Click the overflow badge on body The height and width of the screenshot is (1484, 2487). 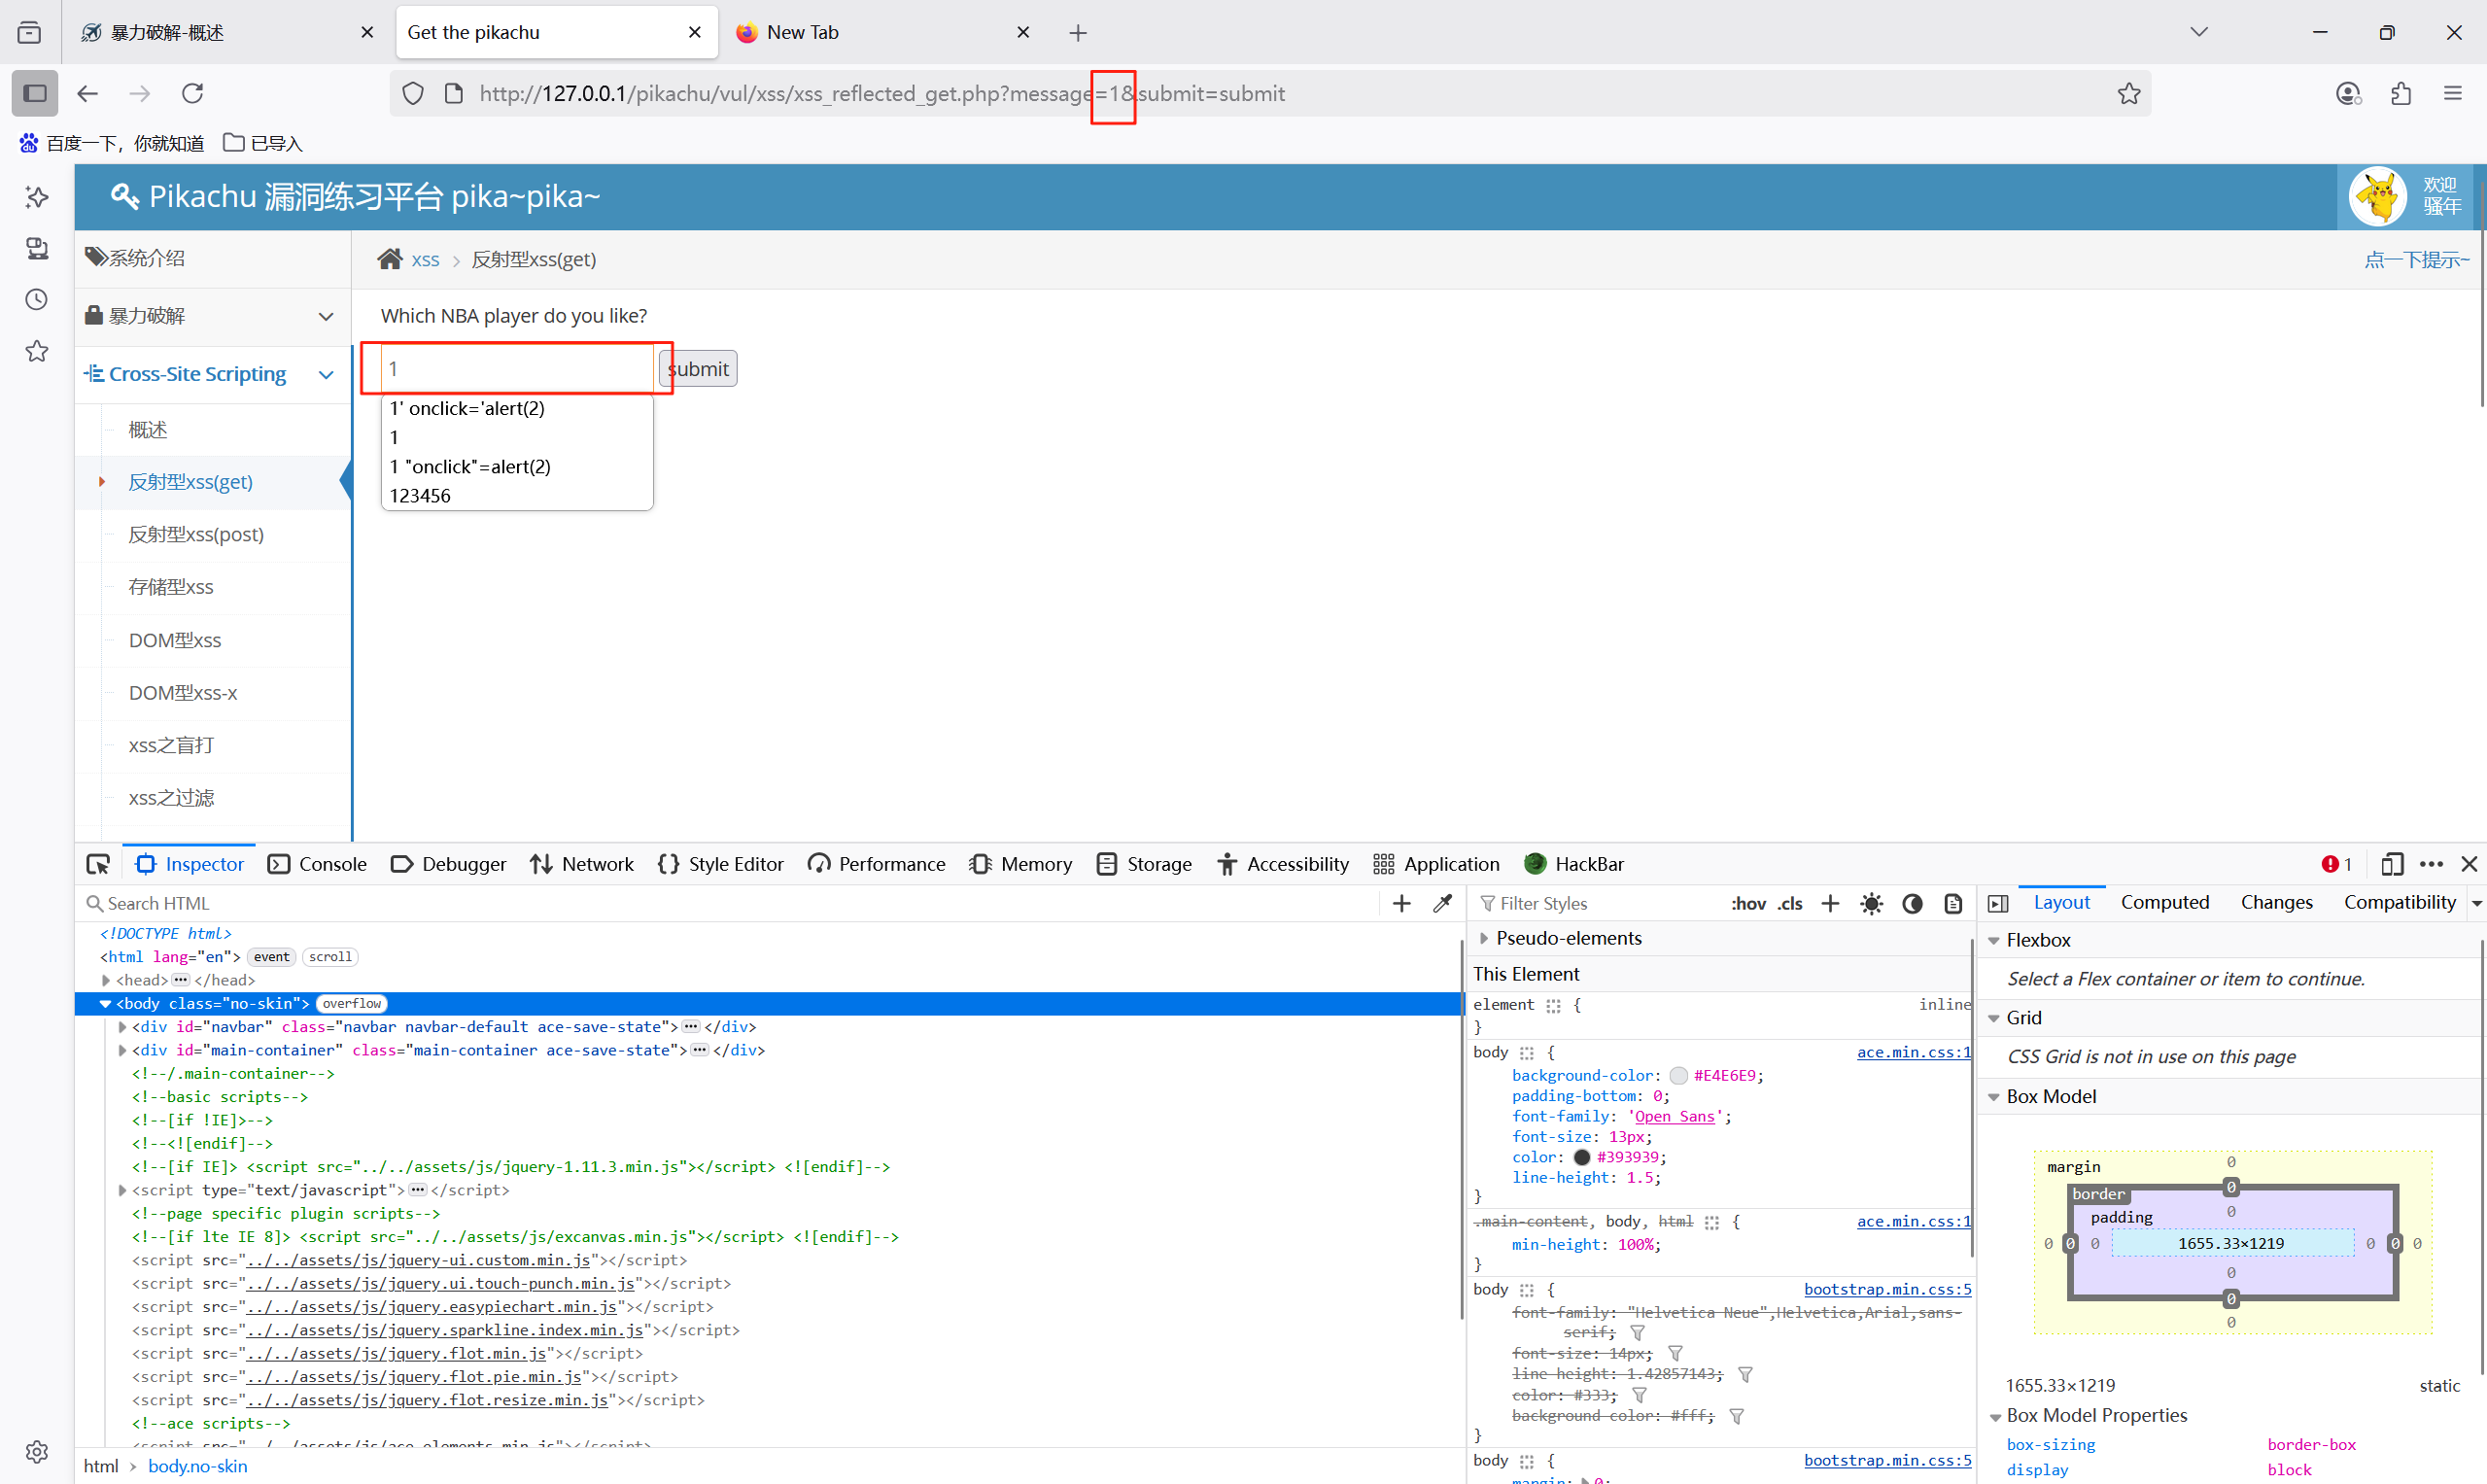[351, 1003]
